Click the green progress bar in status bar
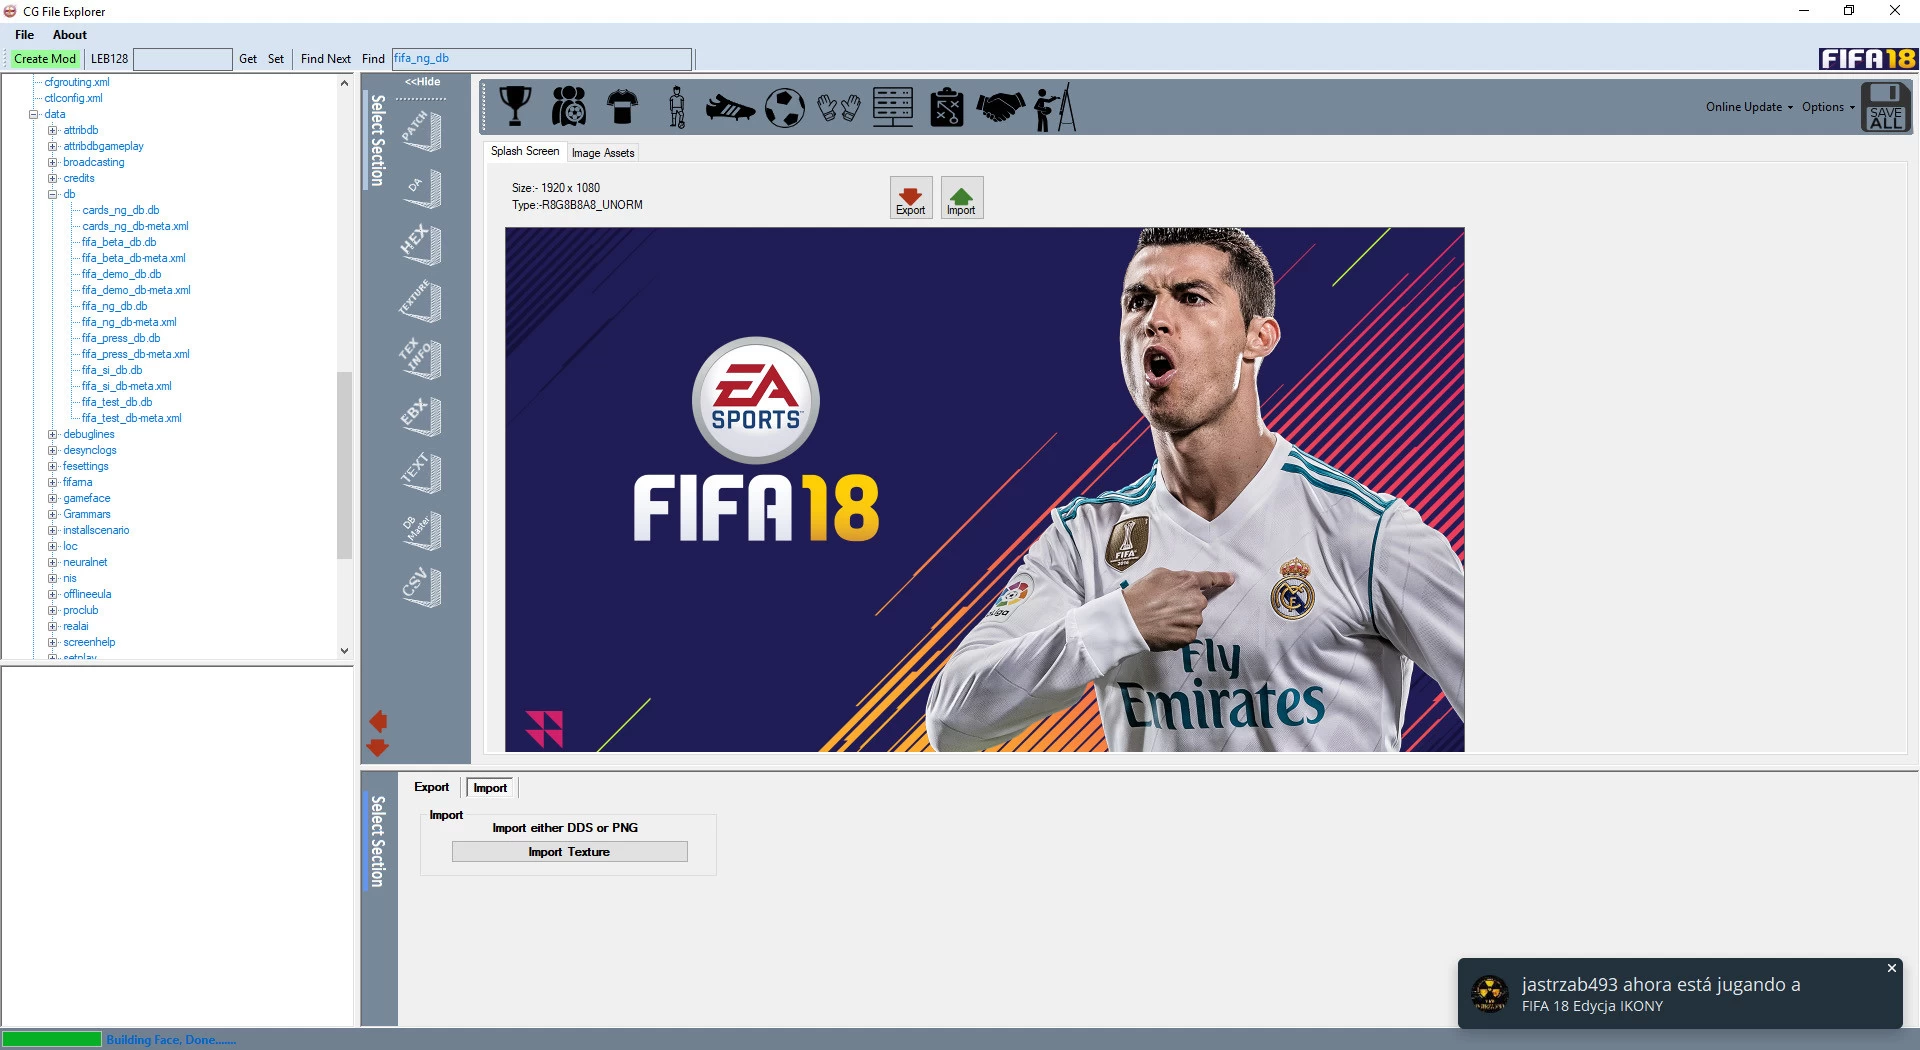Screen dimensions: 1920x1050 coord(51,1039)
